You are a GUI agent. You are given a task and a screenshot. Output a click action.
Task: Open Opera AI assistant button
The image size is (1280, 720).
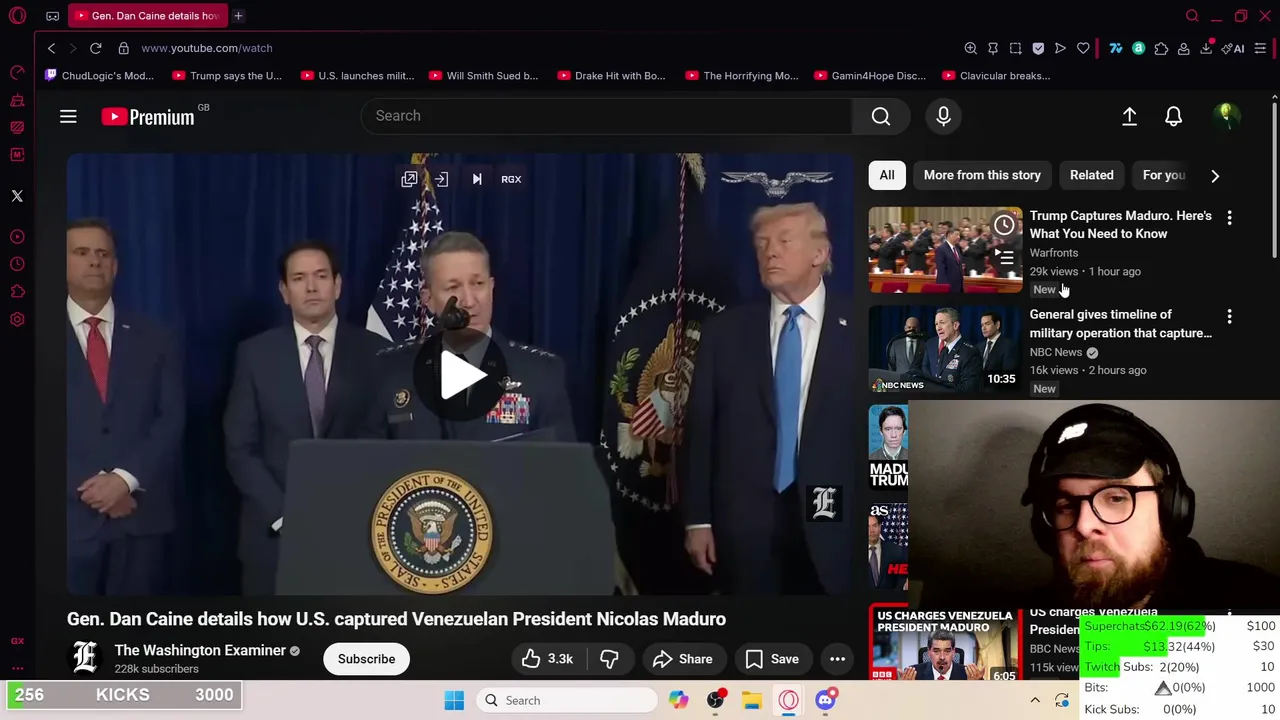click(1233, 48)
